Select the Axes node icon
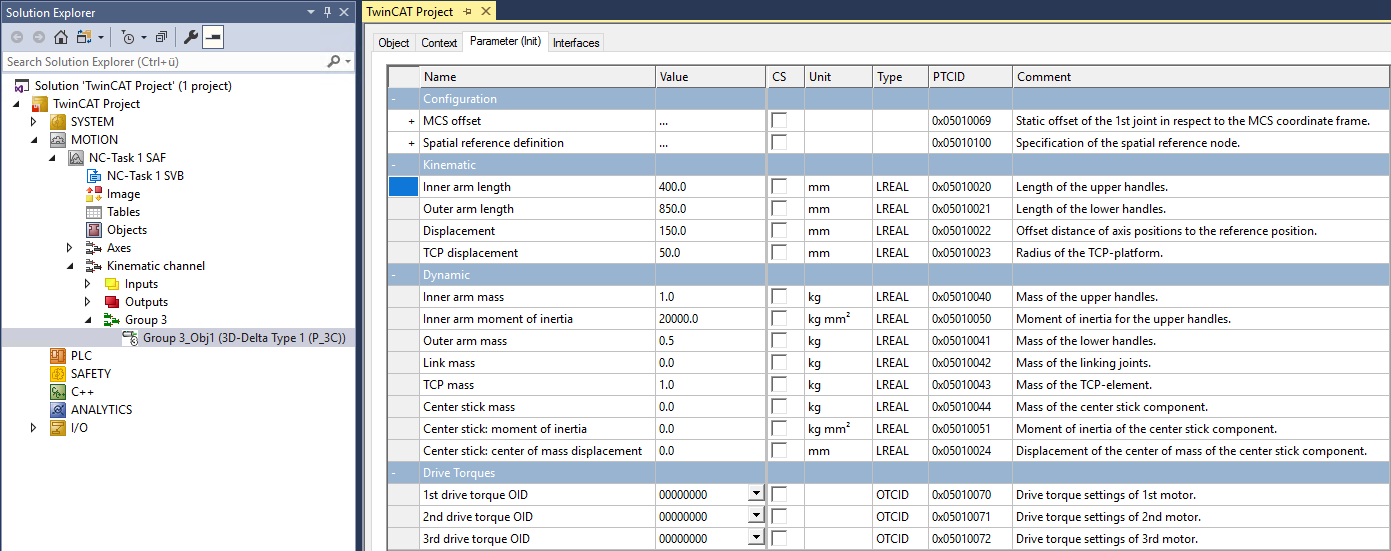This screenshot has height=551, width=1391. pos(94,248)
